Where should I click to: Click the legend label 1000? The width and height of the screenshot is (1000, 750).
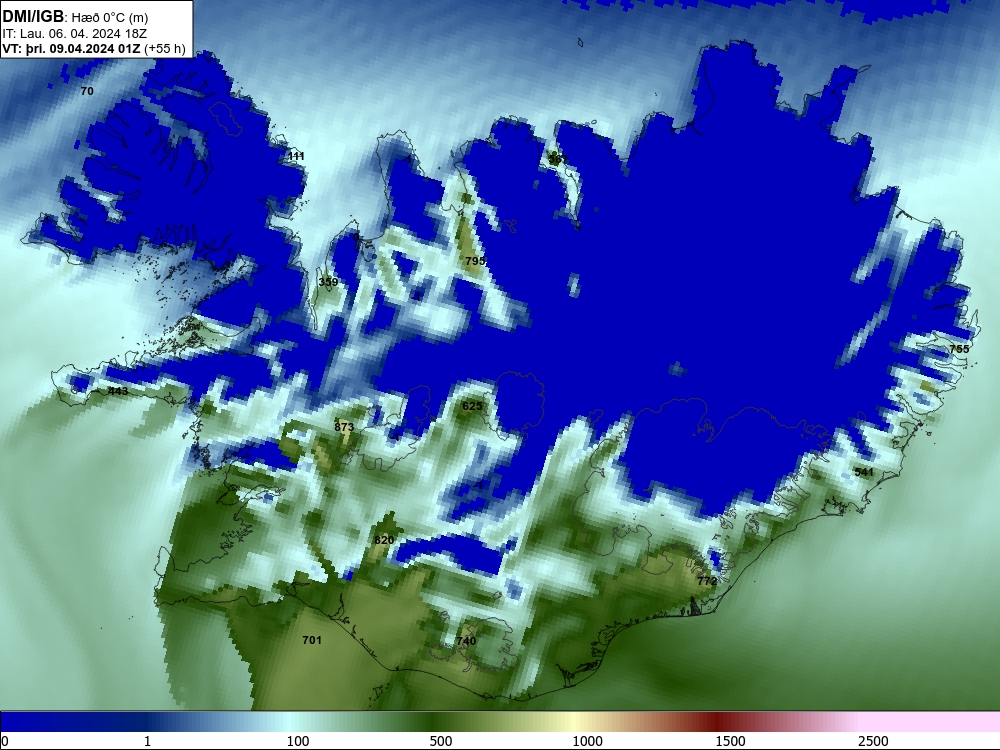click(x=587, y=741)
